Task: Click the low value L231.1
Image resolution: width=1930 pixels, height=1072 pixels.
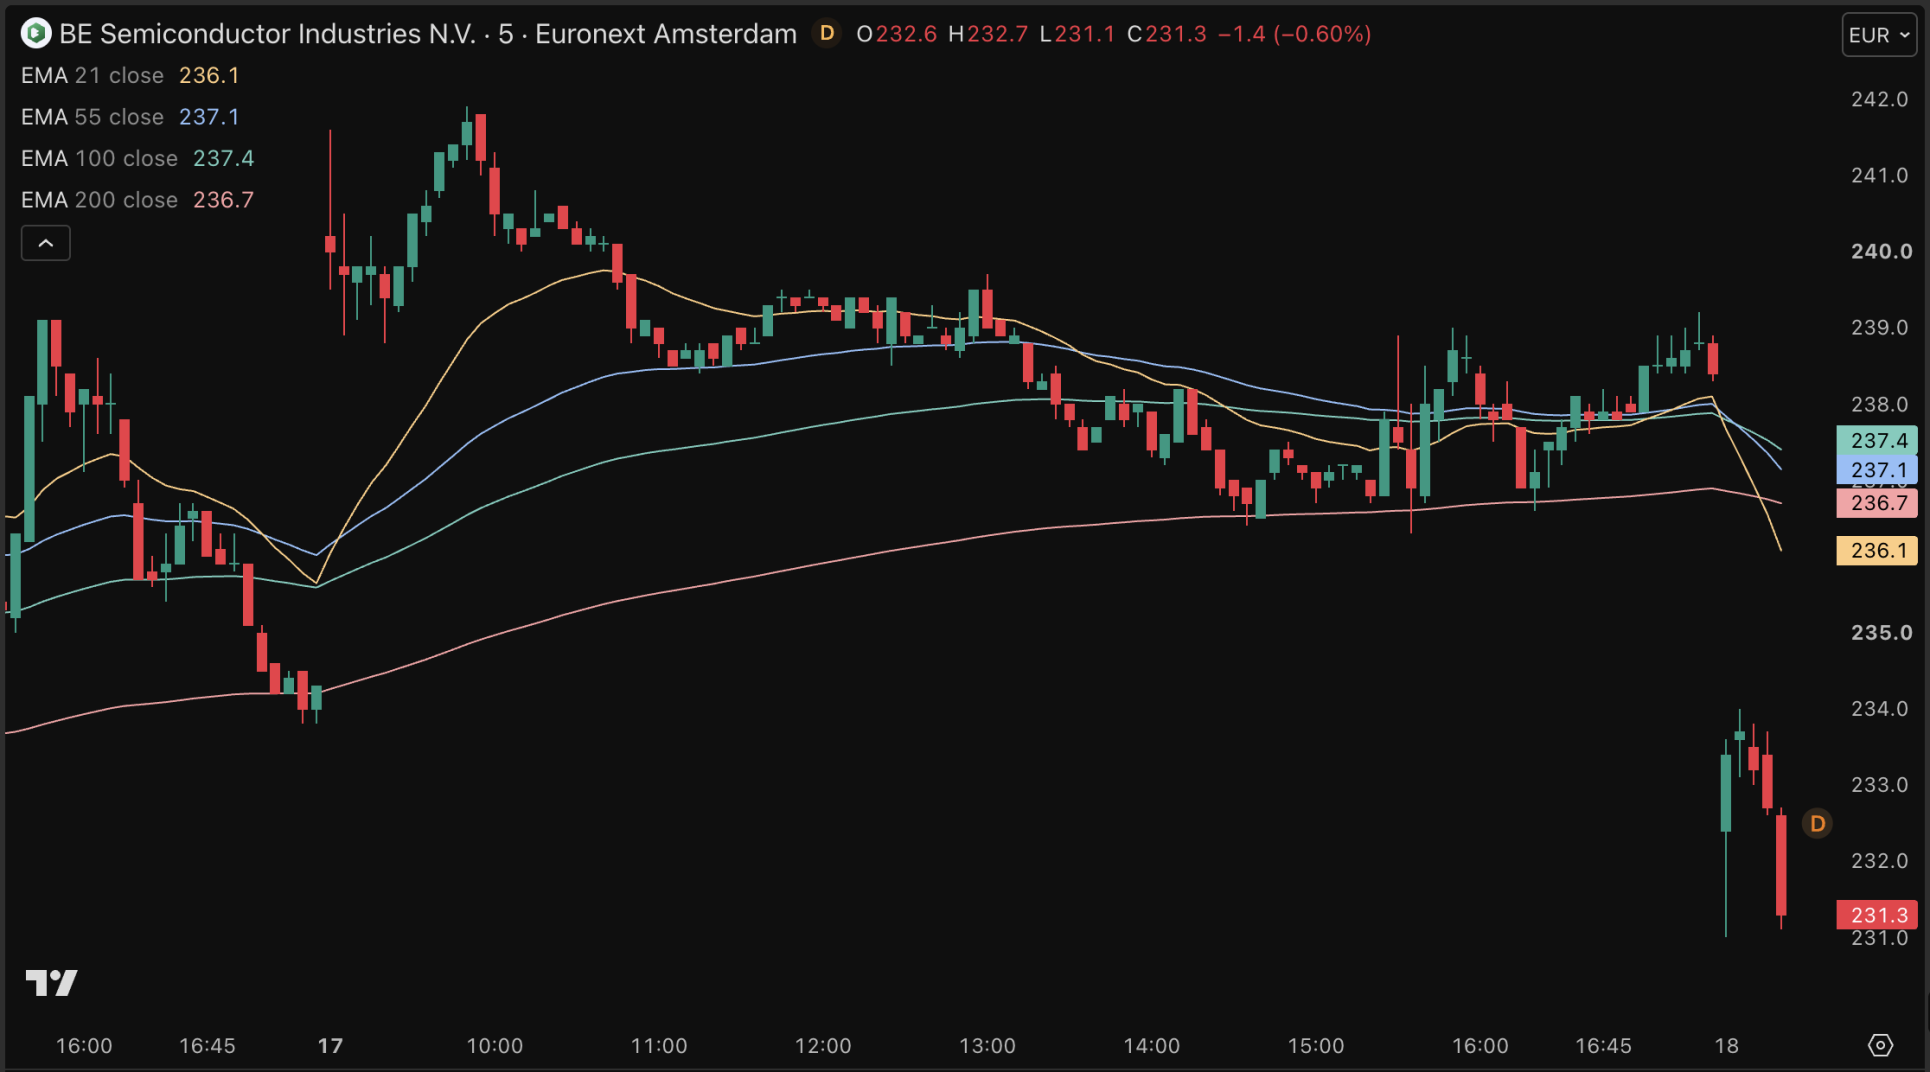Action: (x=1077, y=34)
